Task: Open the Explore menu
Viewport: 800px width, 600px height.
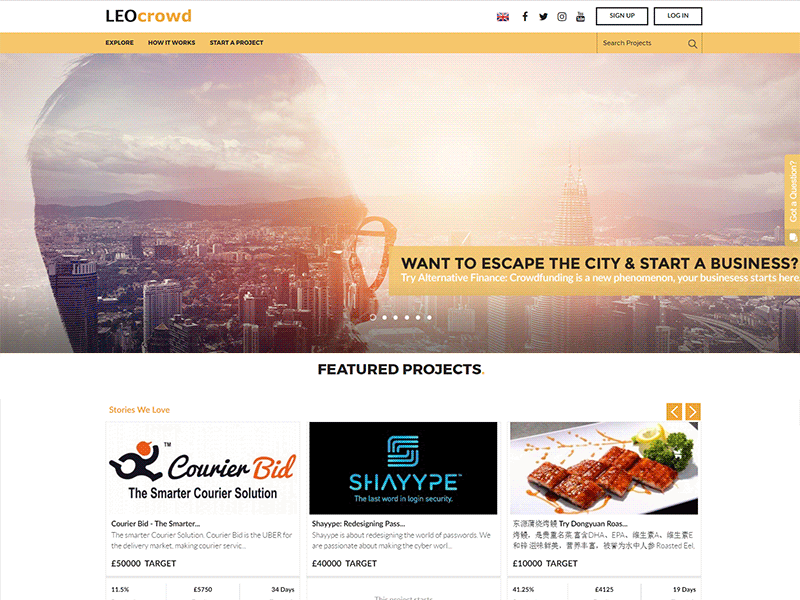Action: tap(119, 43)
